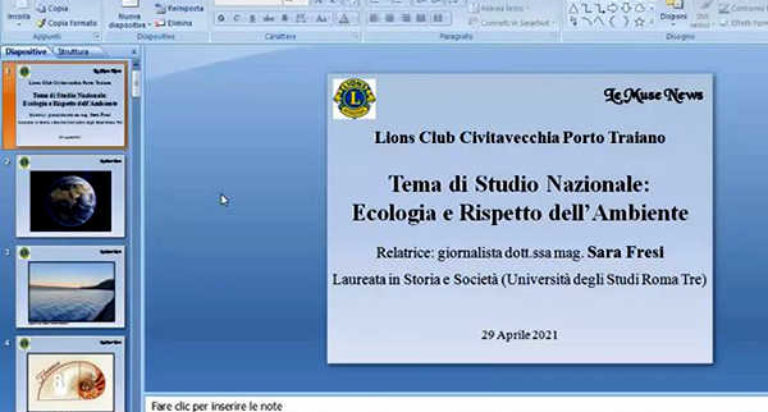The height and width of the screenshot is (412, 768).
Task: Select the elbow connector shape
Action: pos(586,8)
